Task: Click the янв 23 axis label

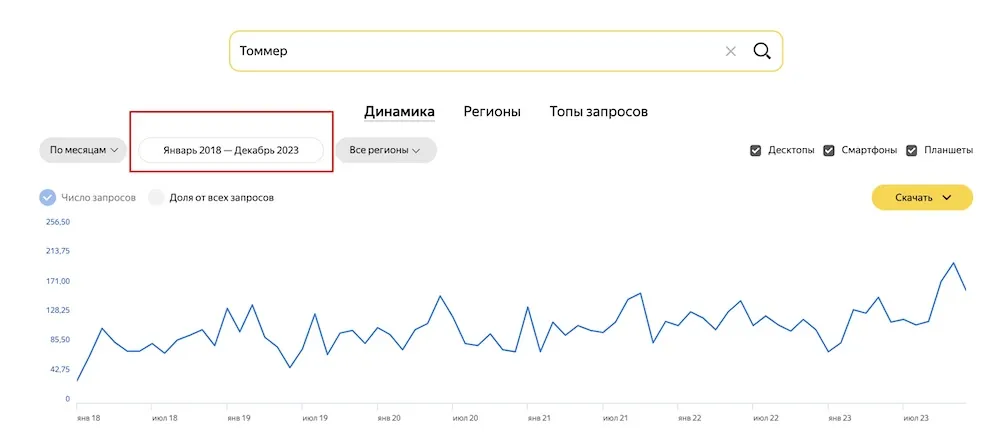Action: 841,418
